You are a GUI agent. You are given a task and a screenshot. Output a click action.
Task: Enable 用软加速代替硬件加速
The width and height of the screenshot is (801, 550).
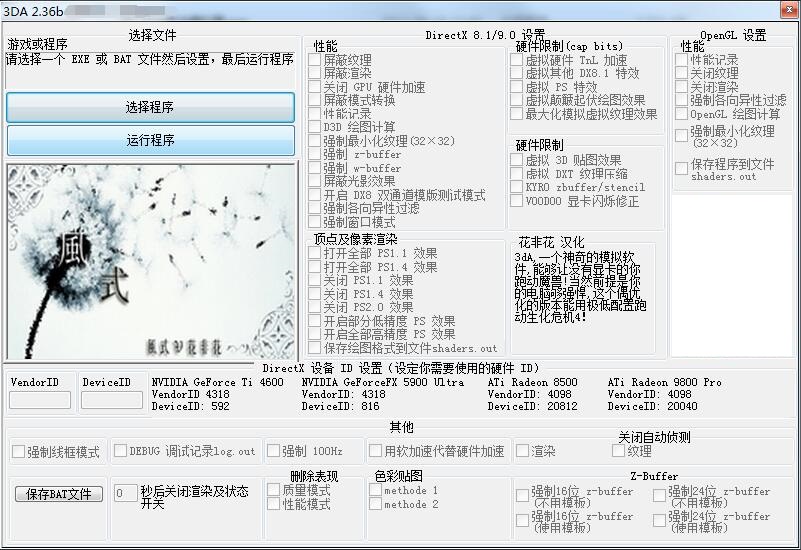375,450
